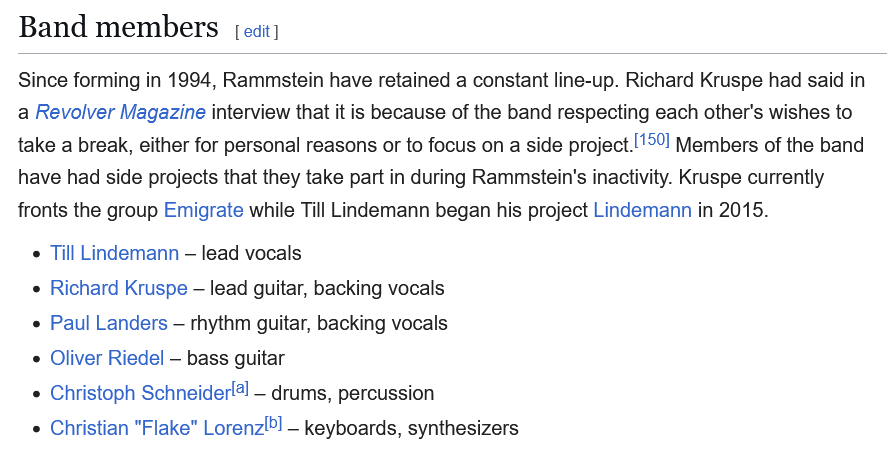Click "lead guitar, backing vocals" text
Screen dimensions: 887x457
point(327,288)
